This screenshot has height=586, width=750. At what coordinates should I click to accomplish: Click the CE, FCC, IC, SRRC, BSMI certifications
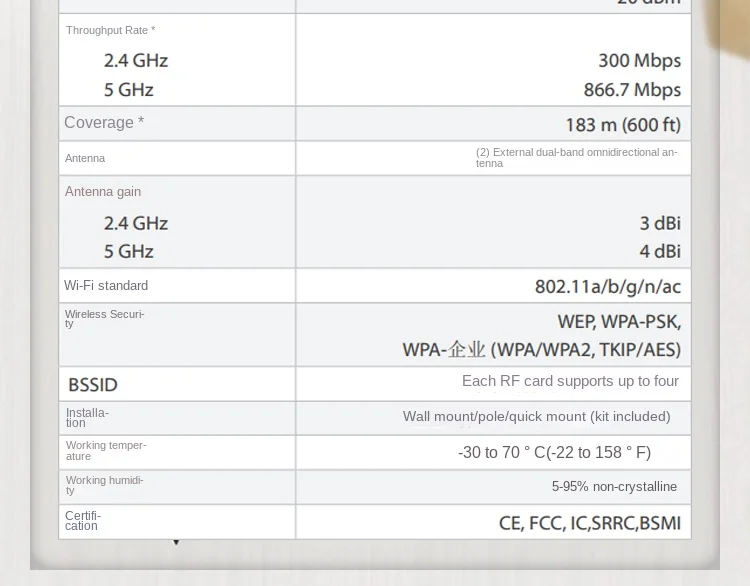[589, 523]
